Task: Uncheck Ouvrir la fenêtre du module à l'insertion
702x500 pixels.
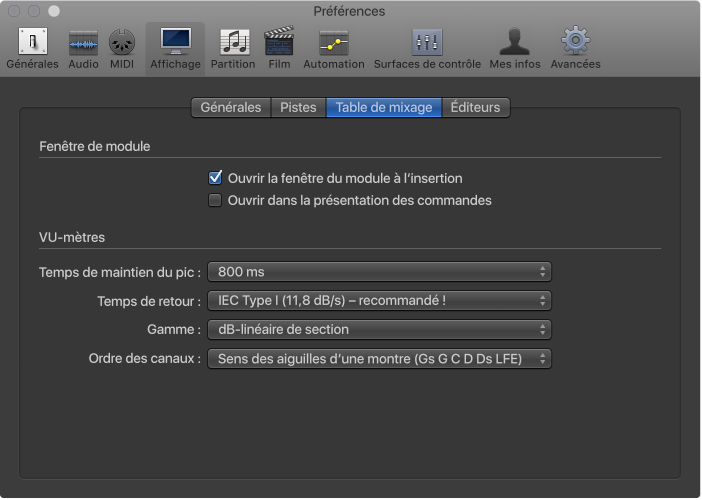Action: click(x=215, y=178)
